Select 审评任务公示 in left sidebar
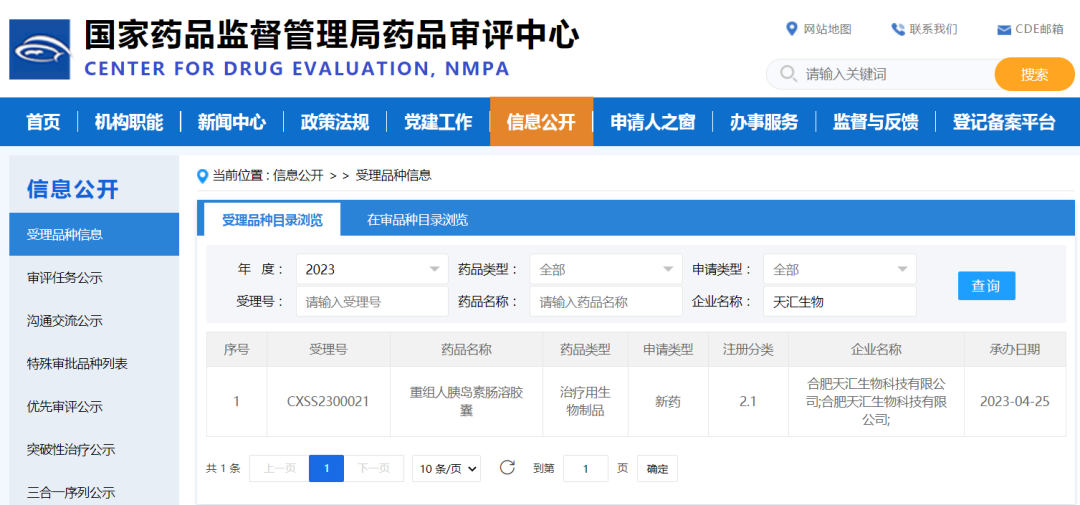Viewport: 1080px width, 505px height. [65, 278]
